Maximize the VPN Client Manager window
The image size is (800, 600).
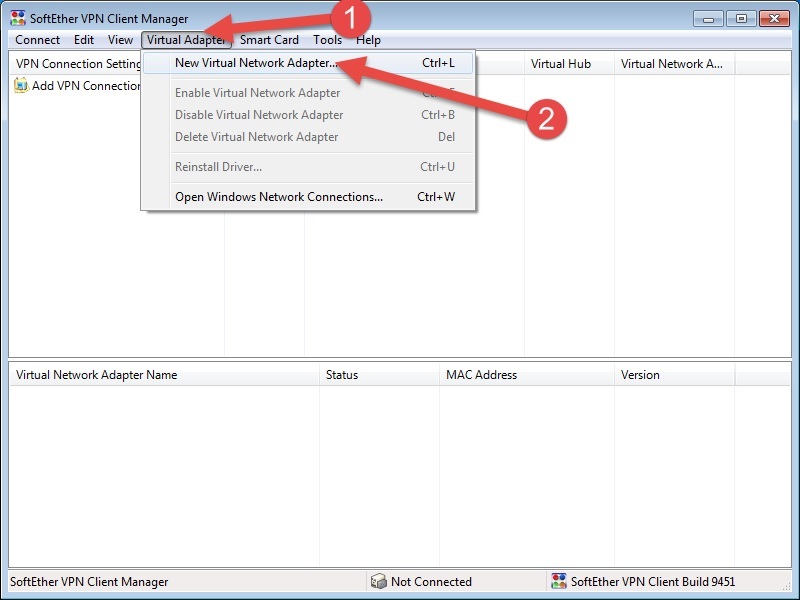click(741, 19)
